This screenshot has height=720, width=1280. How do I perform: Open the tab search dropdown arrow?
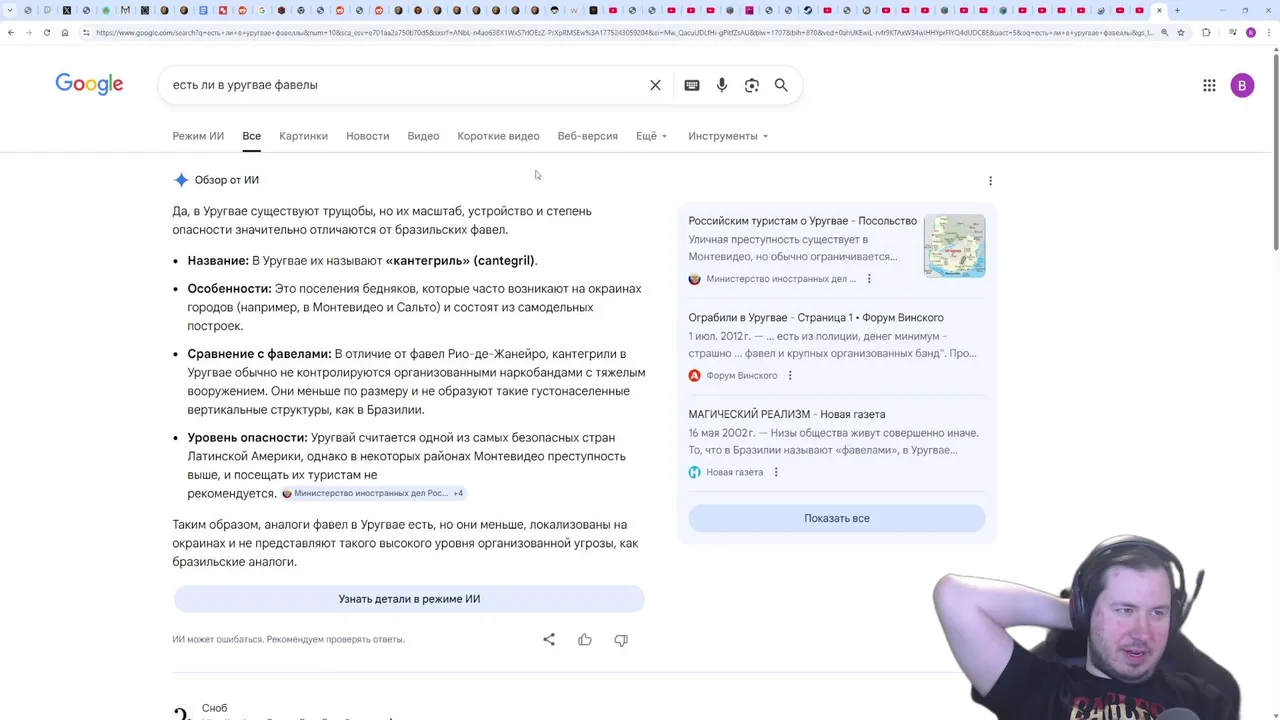(9, 10)
